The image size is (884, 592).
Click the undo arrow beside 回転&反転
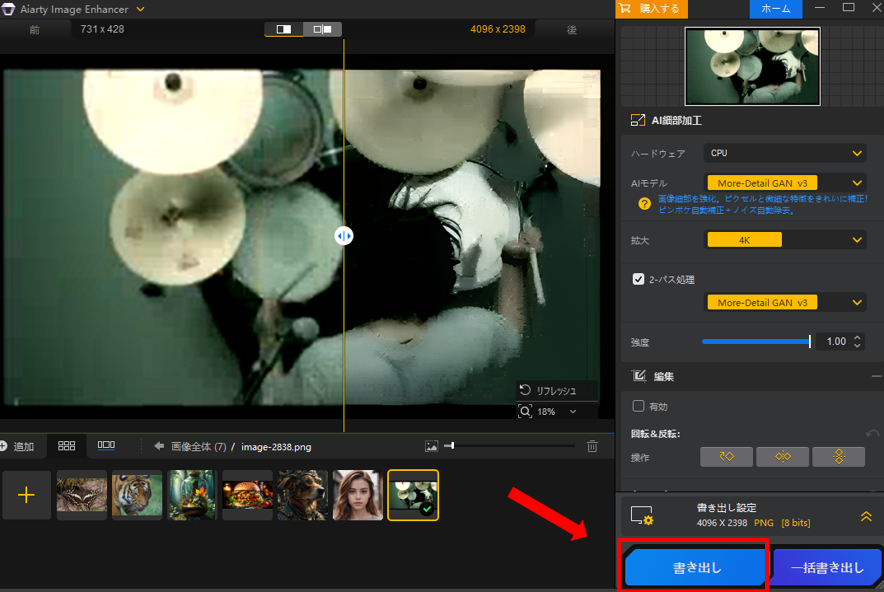click(x=872, y=434)
